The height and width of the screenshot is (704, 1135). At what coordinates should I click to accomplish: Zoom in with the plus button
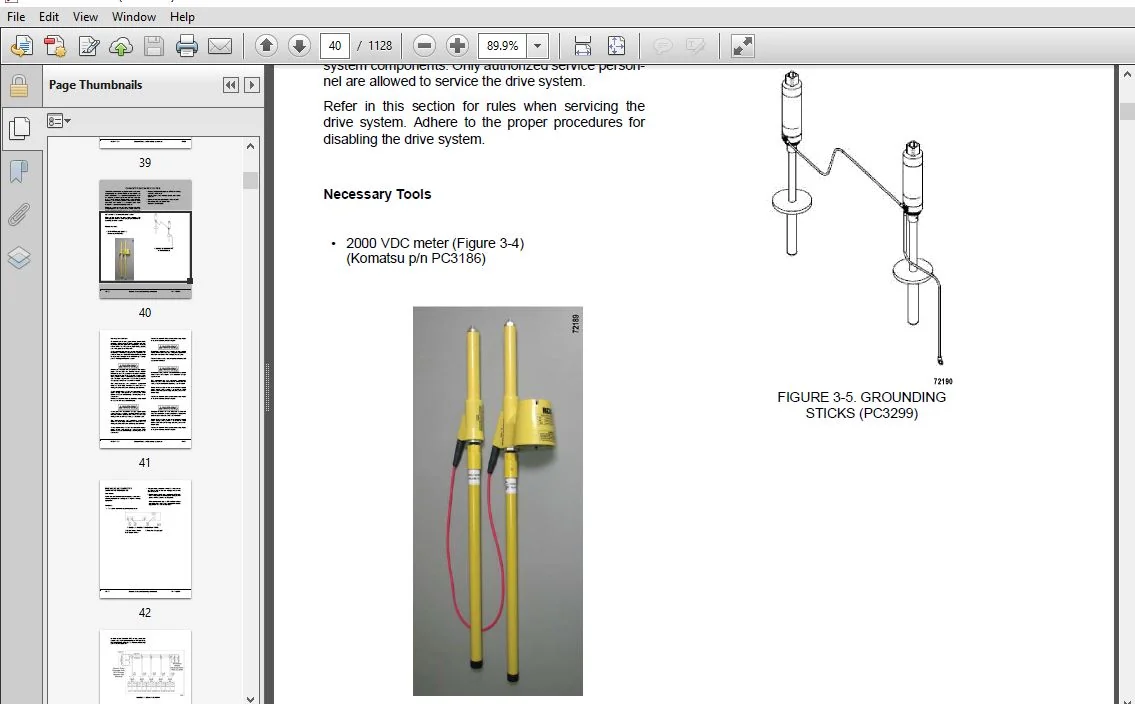[457, 46]
